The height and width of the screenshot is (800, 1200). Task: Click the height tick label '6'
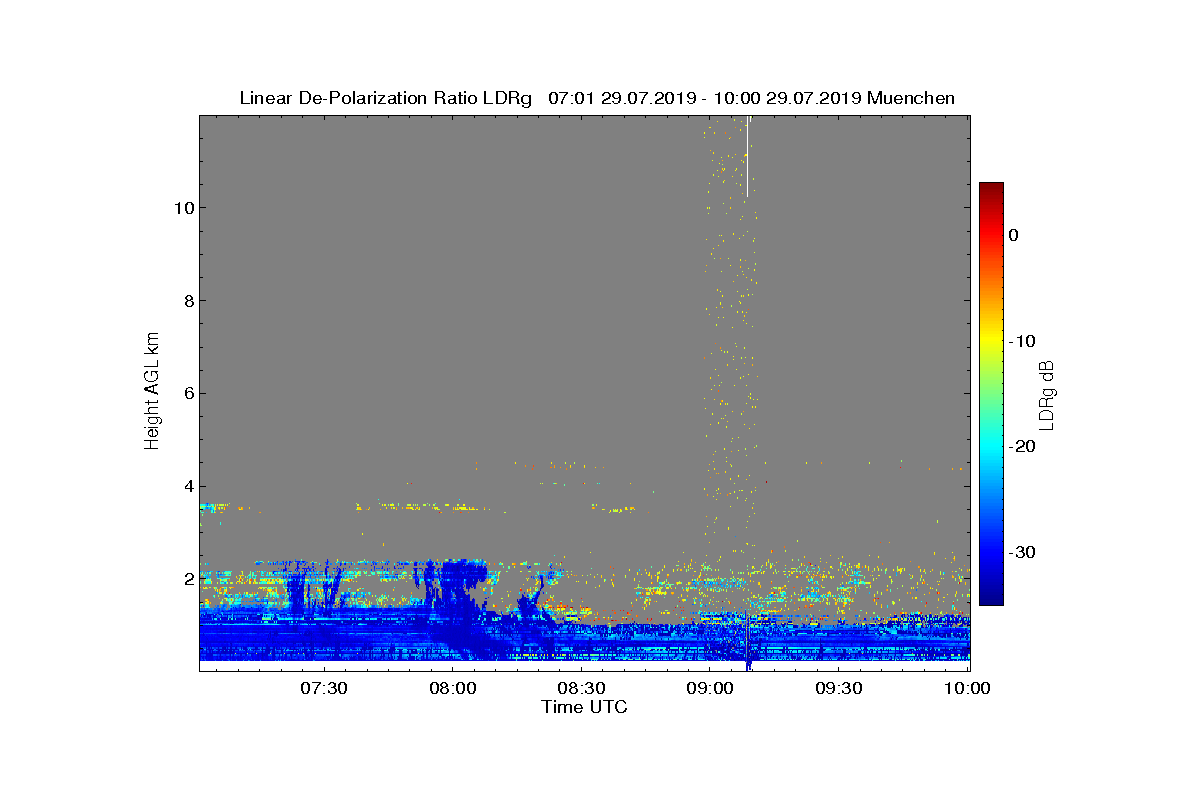click(187, 393)
